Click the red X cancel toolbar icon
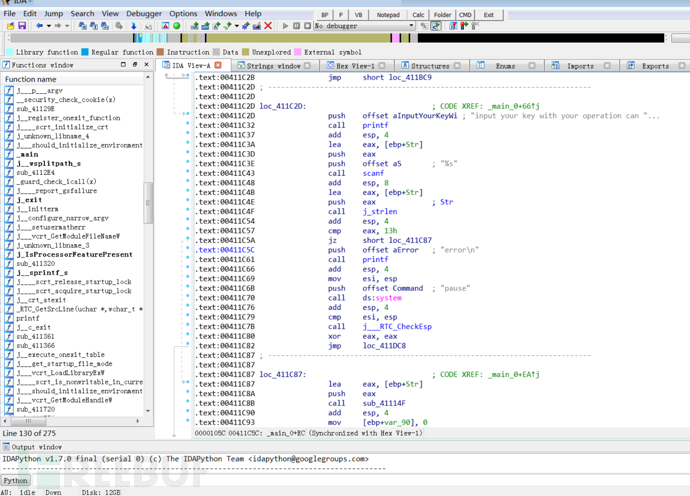The width and height of the screenshot is (690, 496). pyautogui.click(x=268, y=27)
